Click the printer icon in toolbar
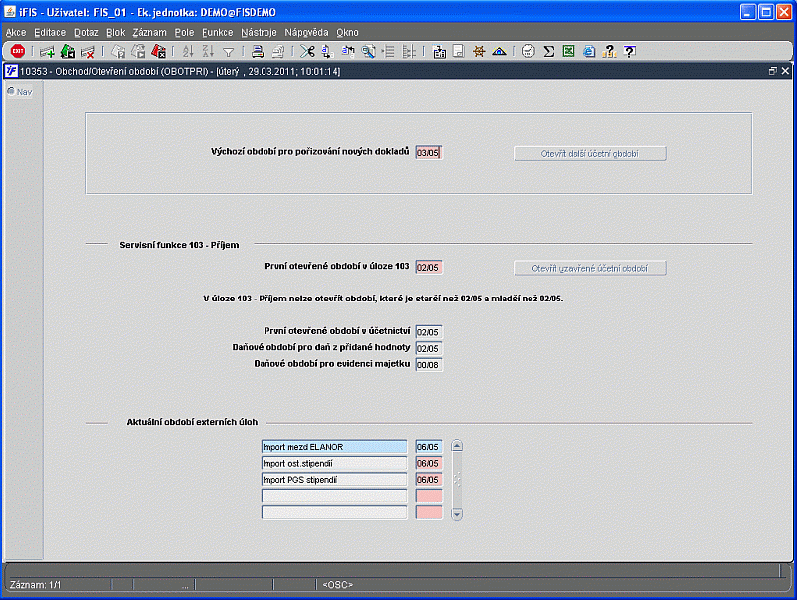This screenshot has width=797, height=600. point(258,51)
